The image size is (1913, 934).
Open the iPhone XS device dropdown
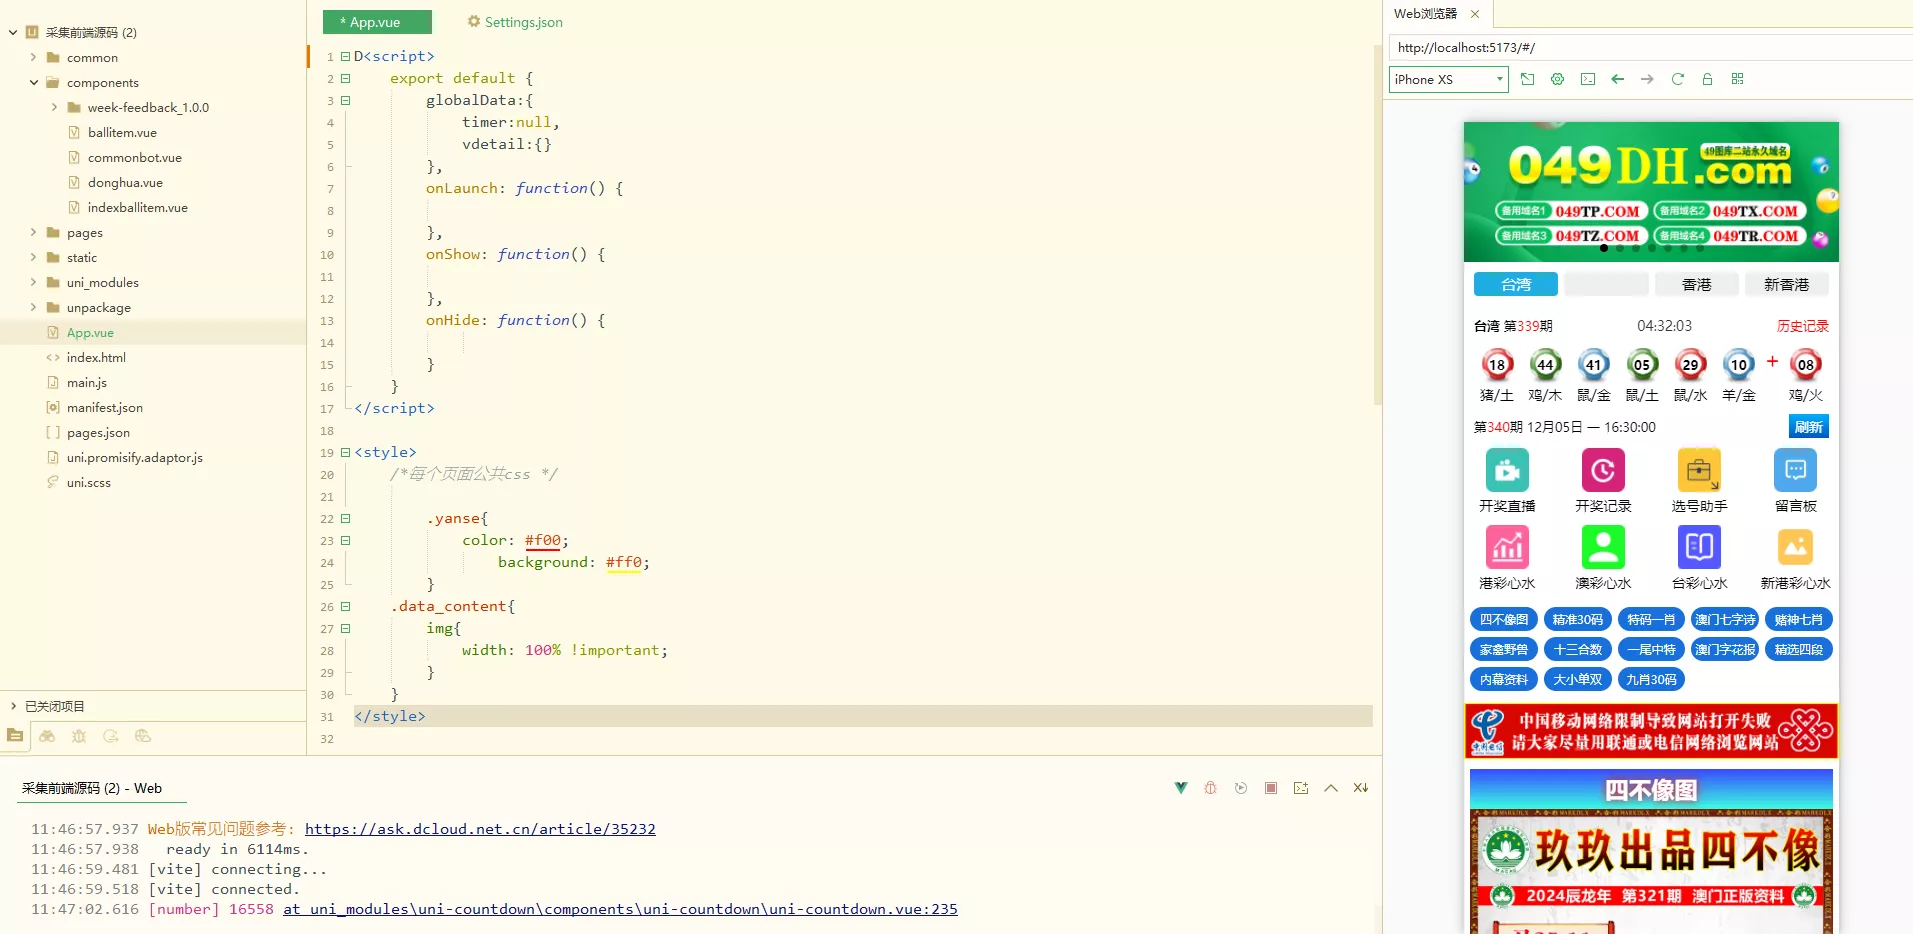1448,79
